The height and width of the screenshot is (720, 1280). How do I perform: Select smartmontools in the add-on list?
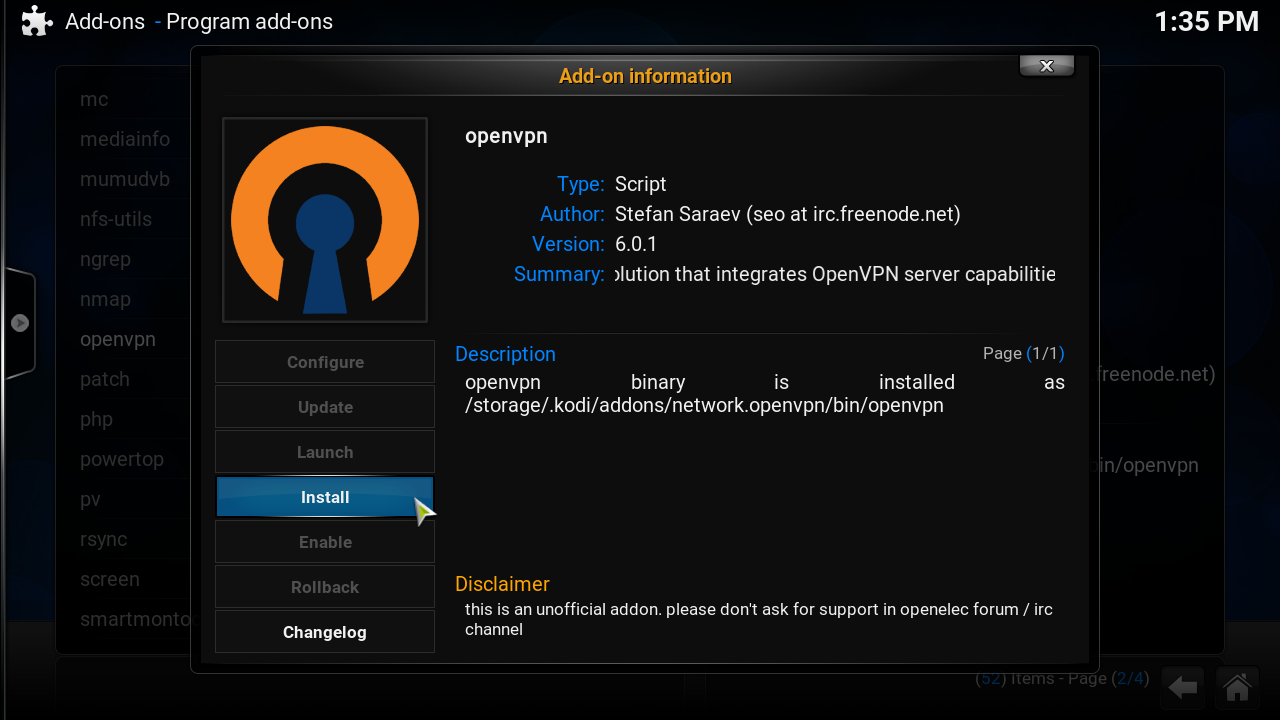point(135,619)
